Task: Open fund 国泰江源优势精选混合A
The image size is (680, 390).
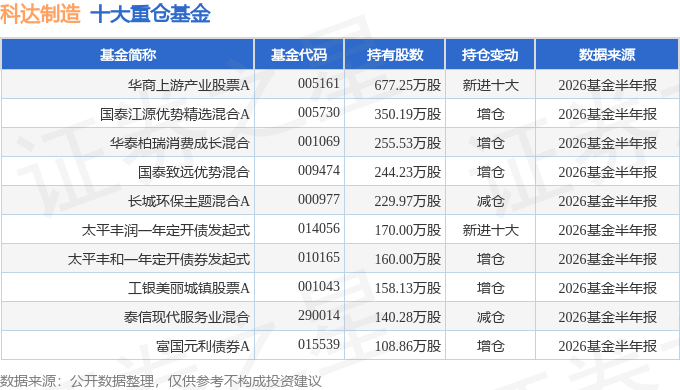Action: point(175,114)
